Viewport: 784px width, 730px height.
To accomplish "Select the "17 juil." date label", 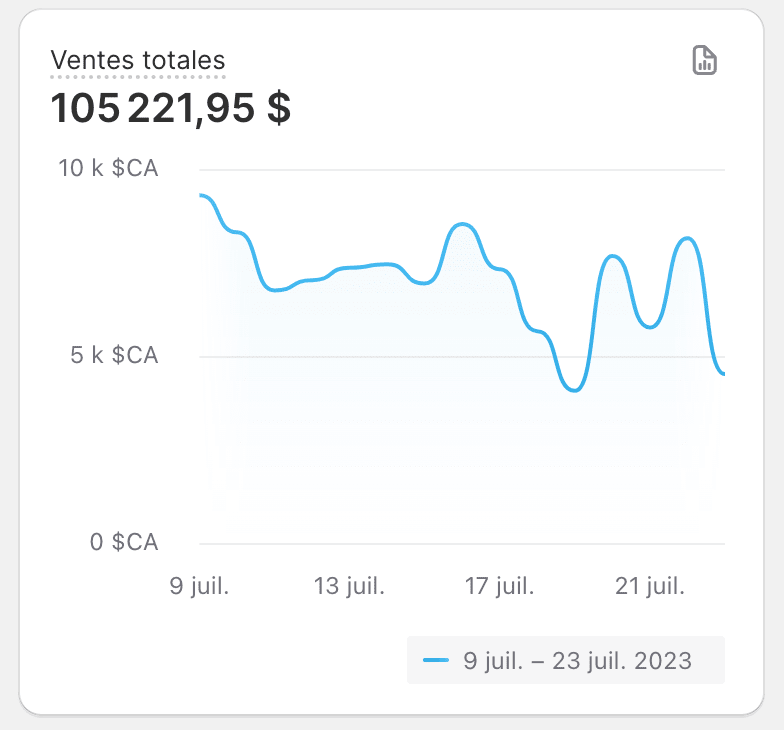I will 499,586.
